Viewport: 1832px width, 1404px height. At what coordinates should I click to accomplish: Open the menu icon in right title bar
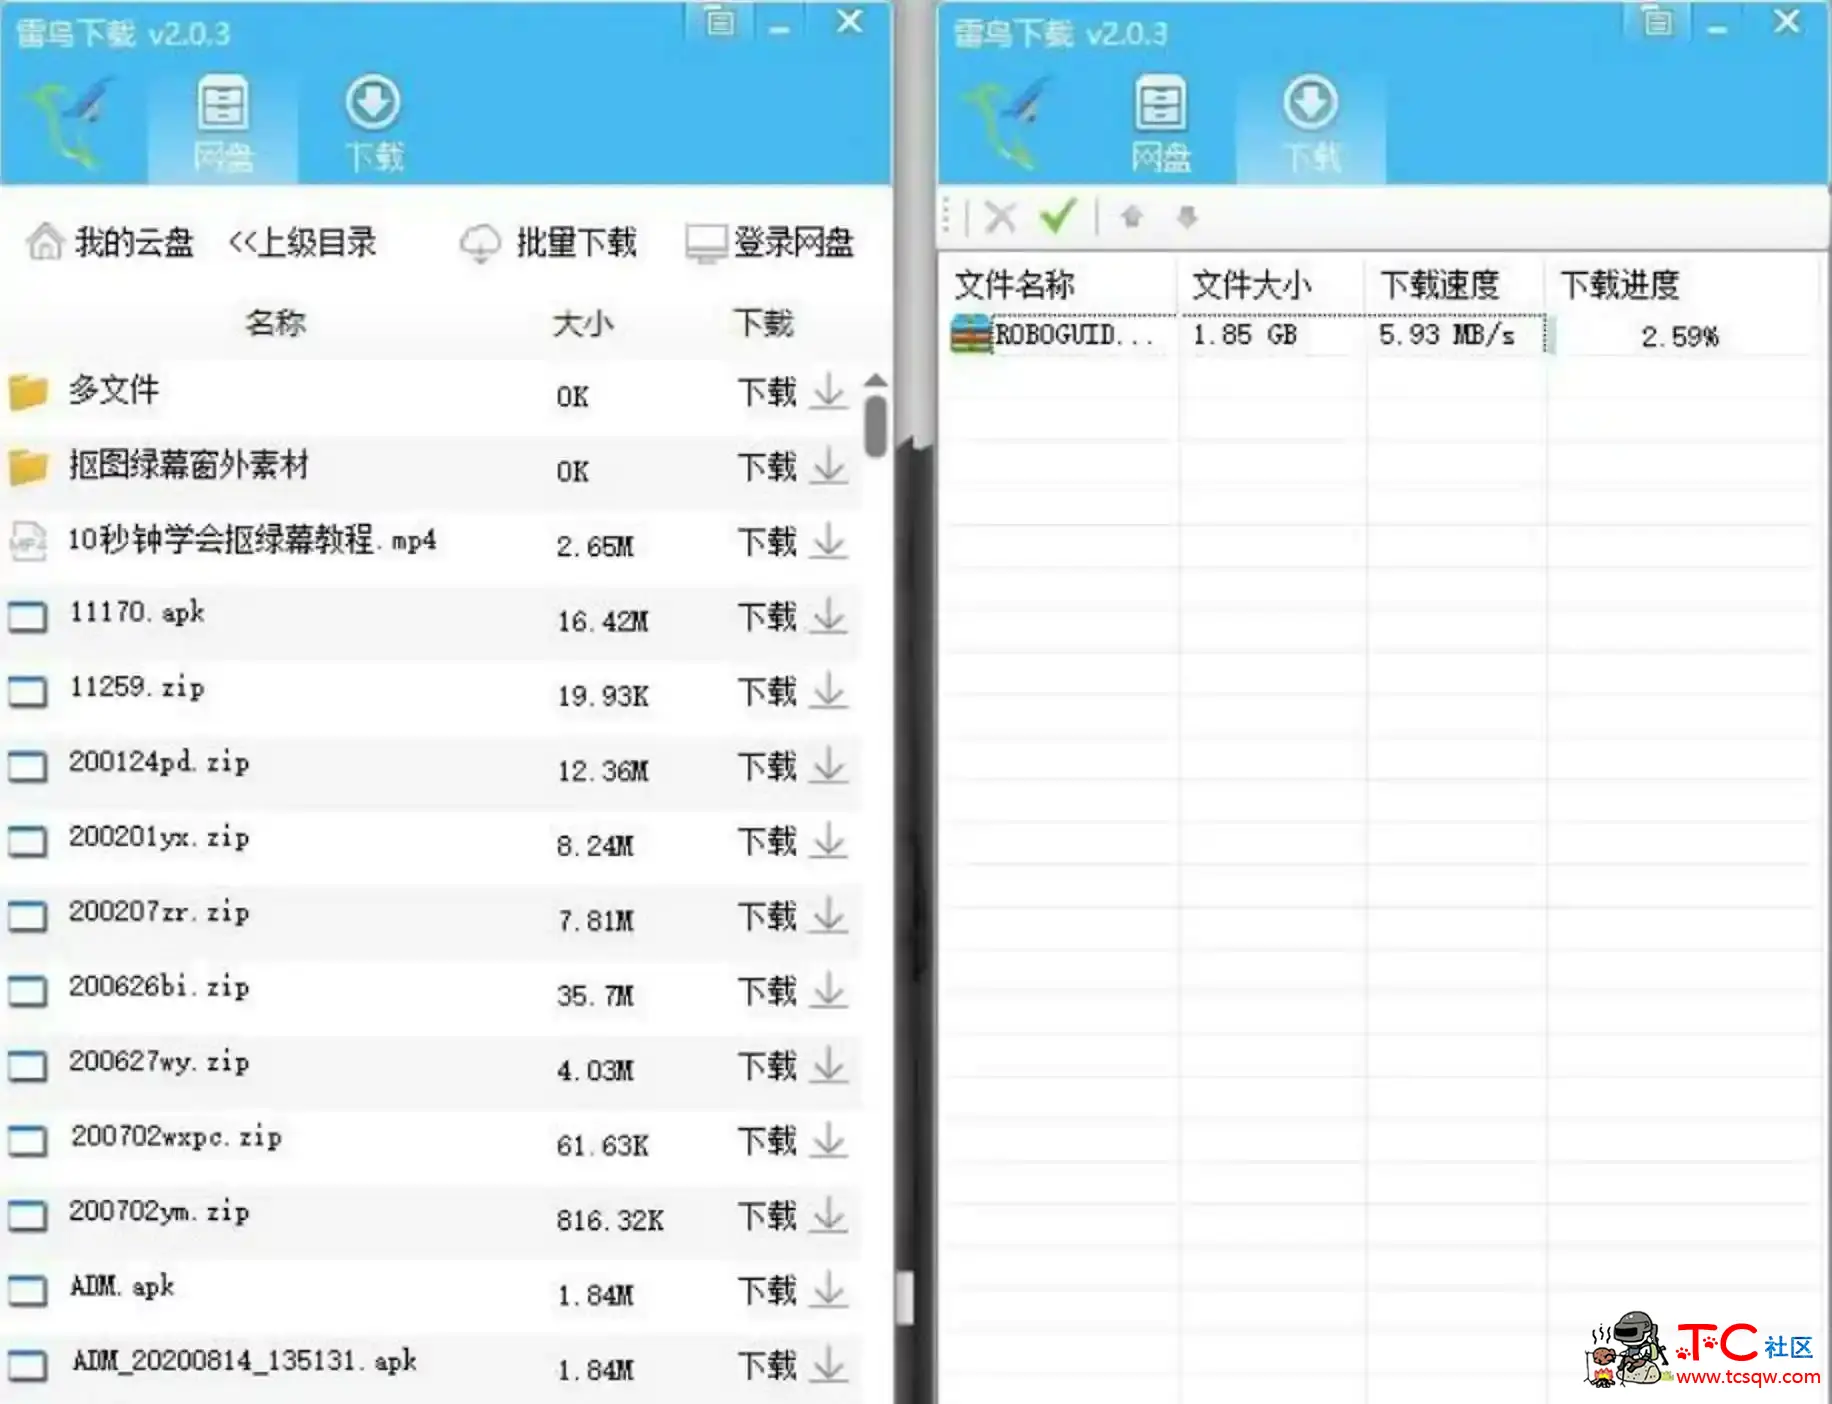tap(1658, 22)
